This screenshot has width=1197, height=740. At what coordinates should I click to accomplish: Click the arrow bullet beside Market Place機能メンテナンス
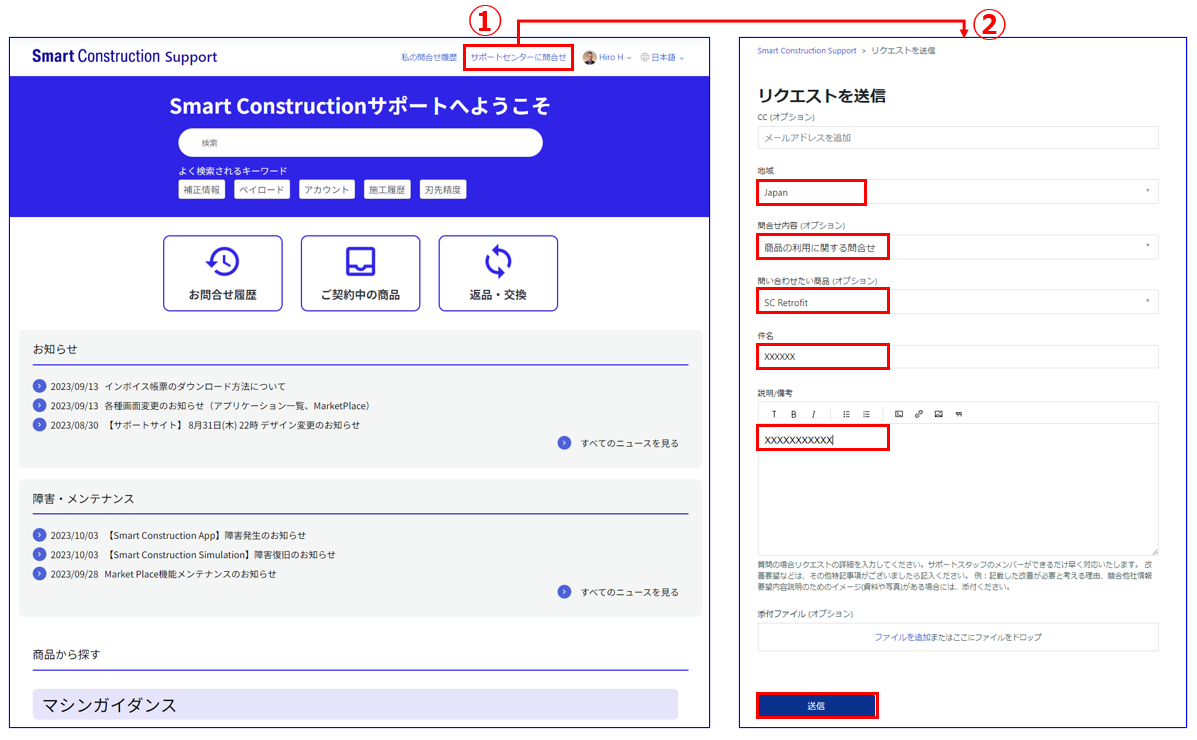pos(40,573)
